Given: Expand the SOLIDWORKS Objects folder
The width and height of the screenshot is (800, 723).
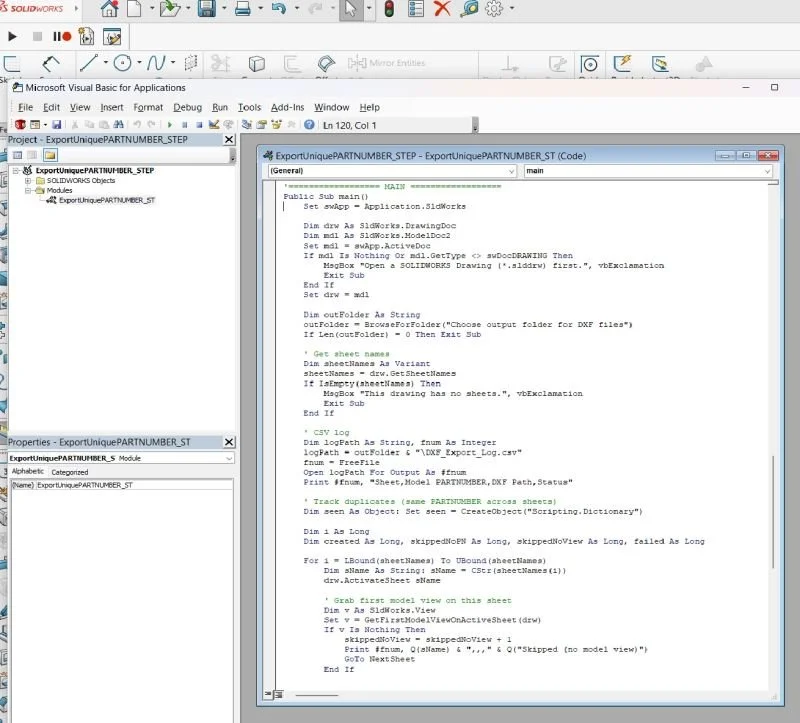Looking at the screenshot, I should point(28,181).
